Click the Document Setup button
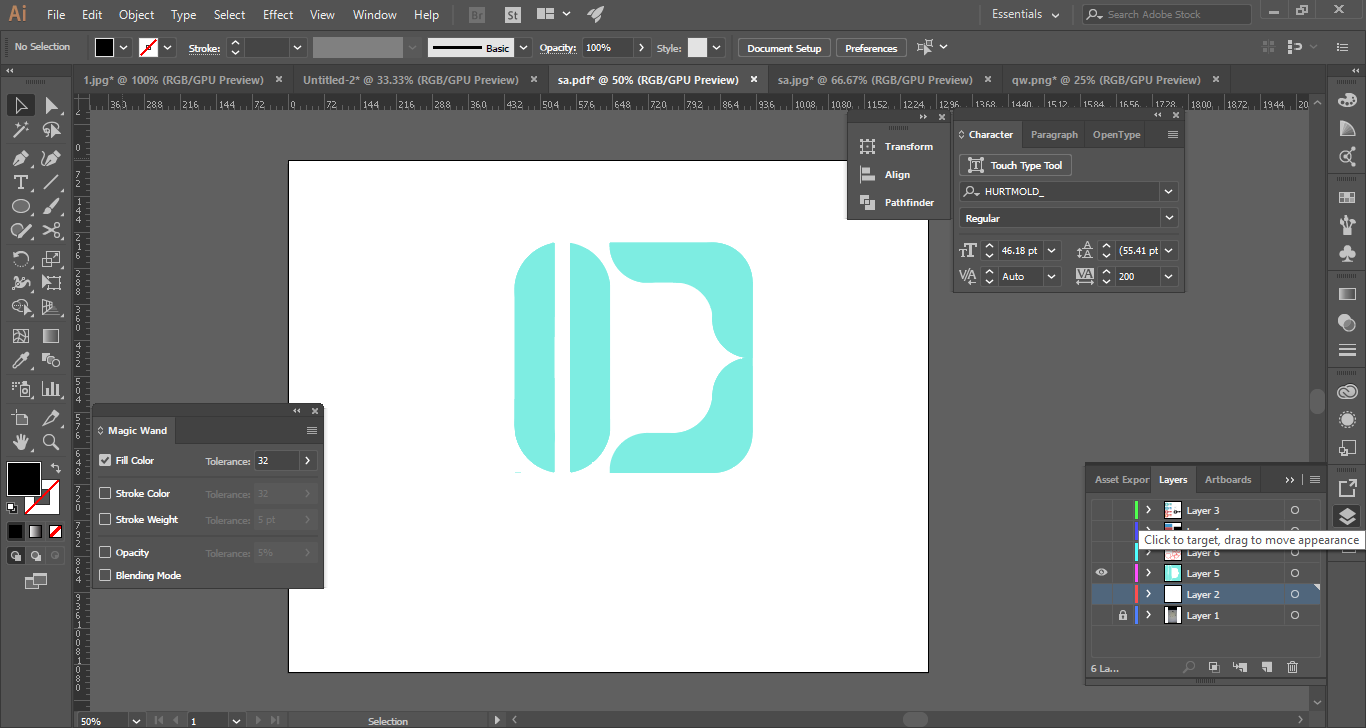Viewport: 1366px width, 728px height. pyautogui.click(x=784, y=48)
